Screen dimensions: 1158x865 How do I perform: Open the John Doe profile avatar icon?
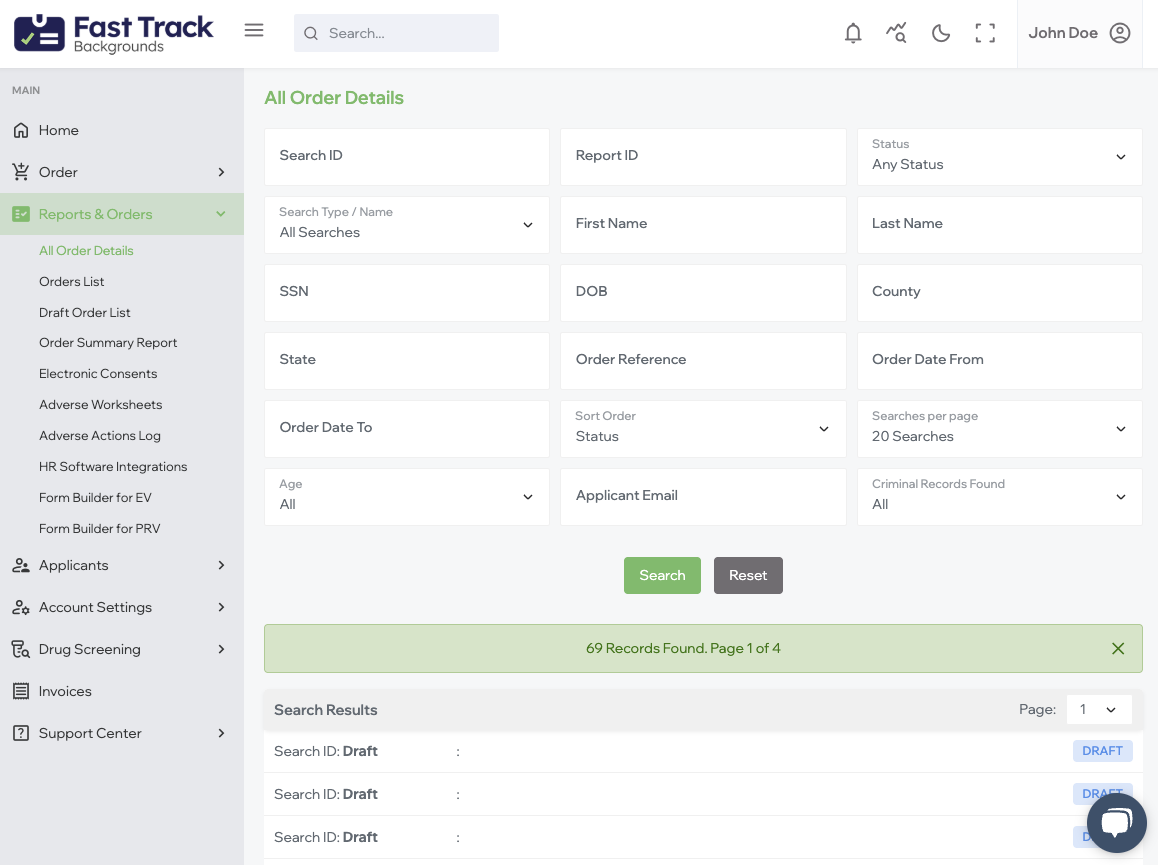pyautogui.click(x=1120, y=33)
